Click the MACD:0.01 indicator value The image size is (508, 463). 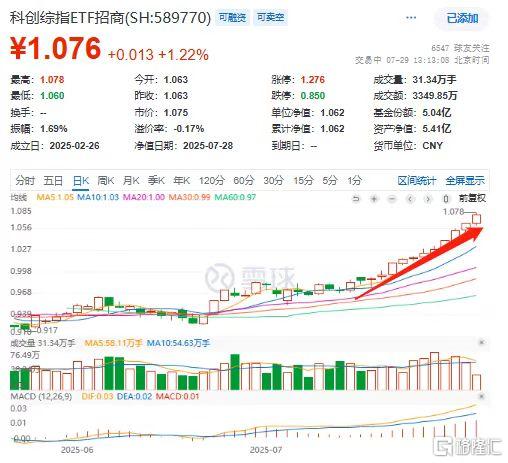[177, 397]
